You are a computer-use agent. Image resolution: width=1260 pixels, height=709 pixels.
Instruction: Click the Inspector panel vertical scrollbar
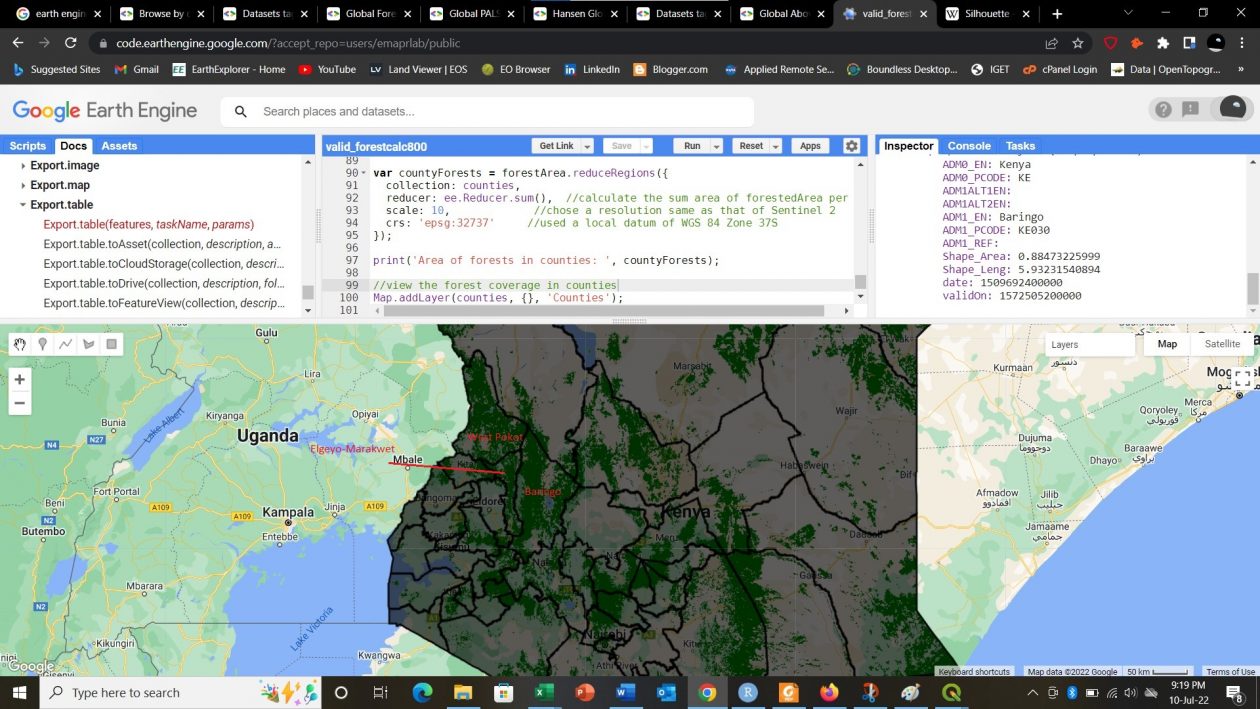click(1253, 289)
